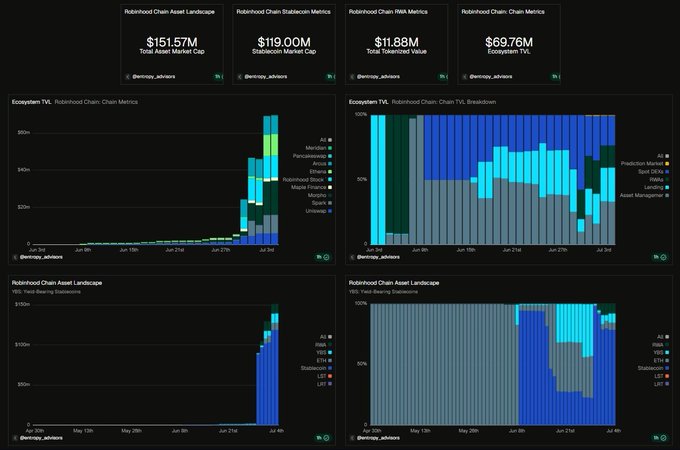680x450 pixels.
Task: Click query icon beside entropy_advisors in Stablecoin Metrics card
Action: [240, 77]
